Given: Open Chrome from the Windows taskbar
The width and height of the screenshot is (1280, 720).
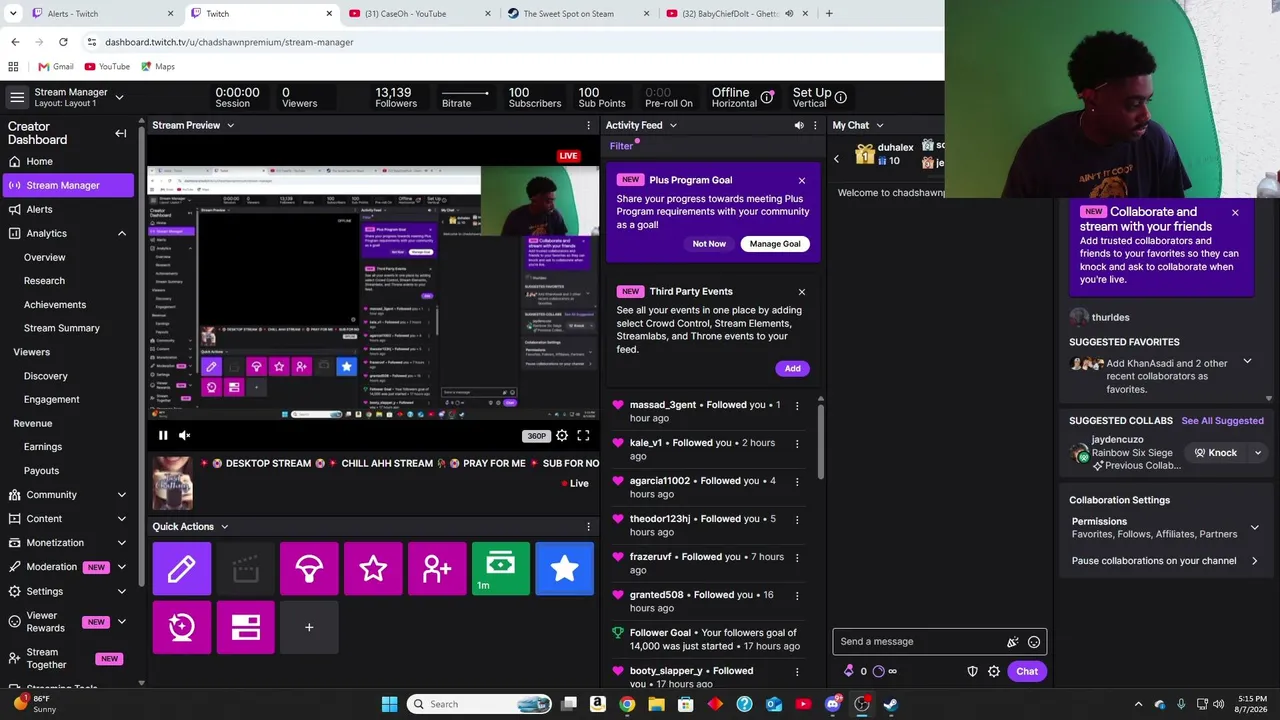Looking at the screenshot, I should point(626,704).
